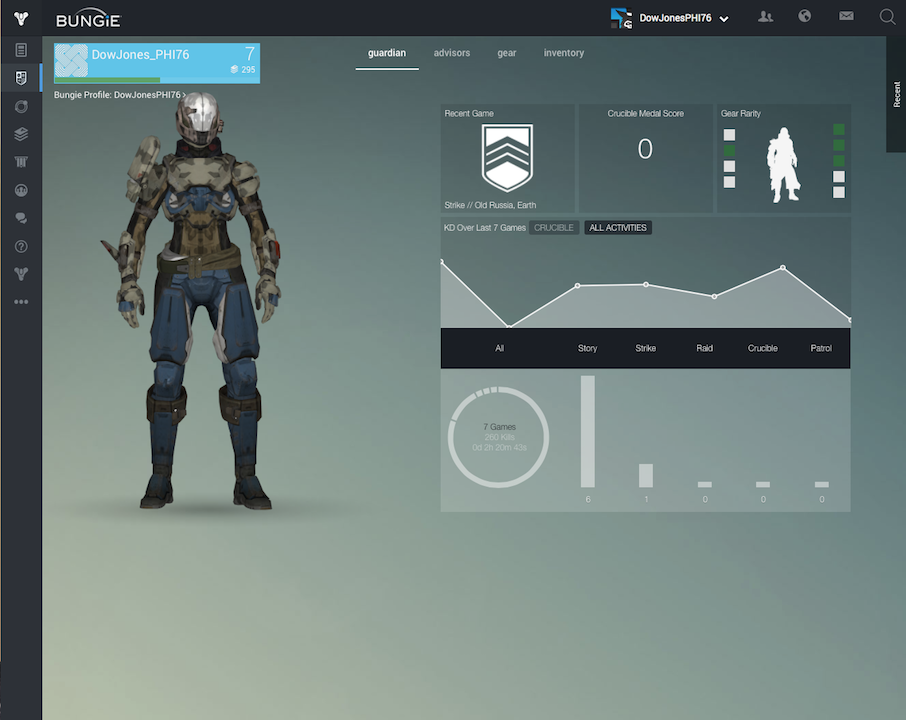Screen dimensions: 906x720
Task: Open the community group icon in the sidebar
Action: click(x=21, y=190)
